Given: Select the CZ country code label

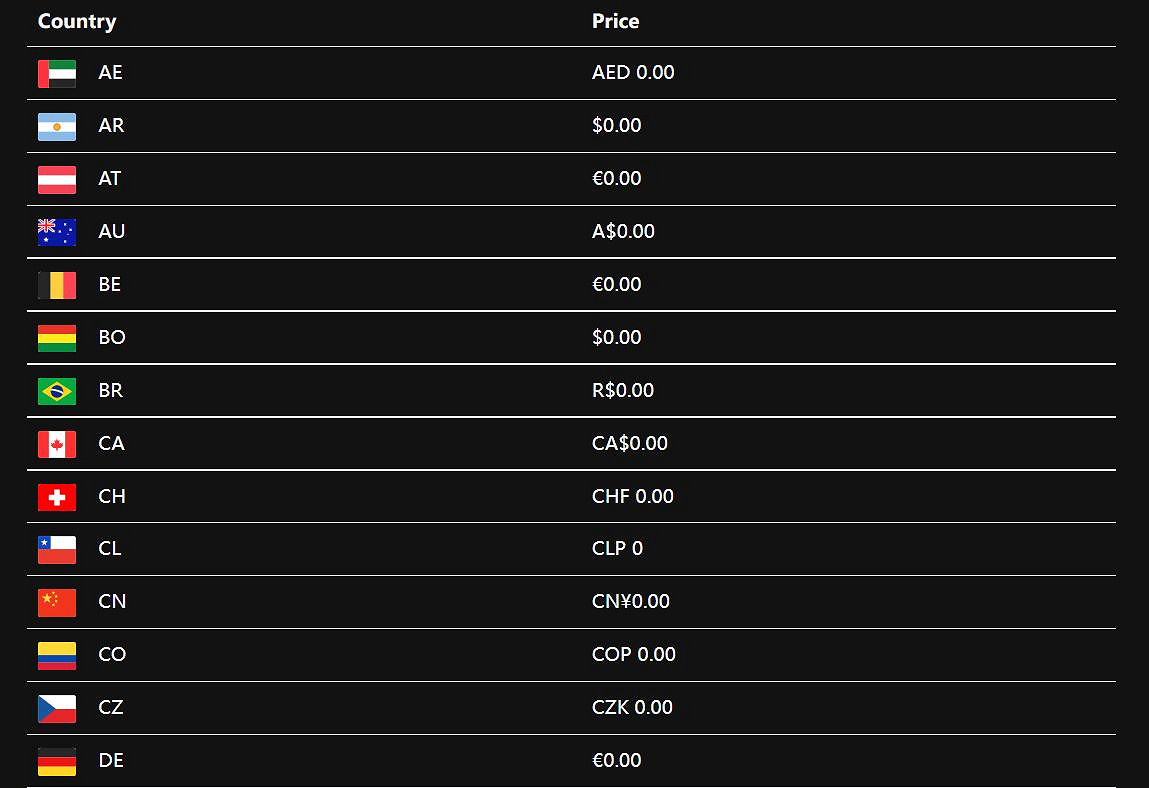Looking at the screenshot, I should click(111, 708).
